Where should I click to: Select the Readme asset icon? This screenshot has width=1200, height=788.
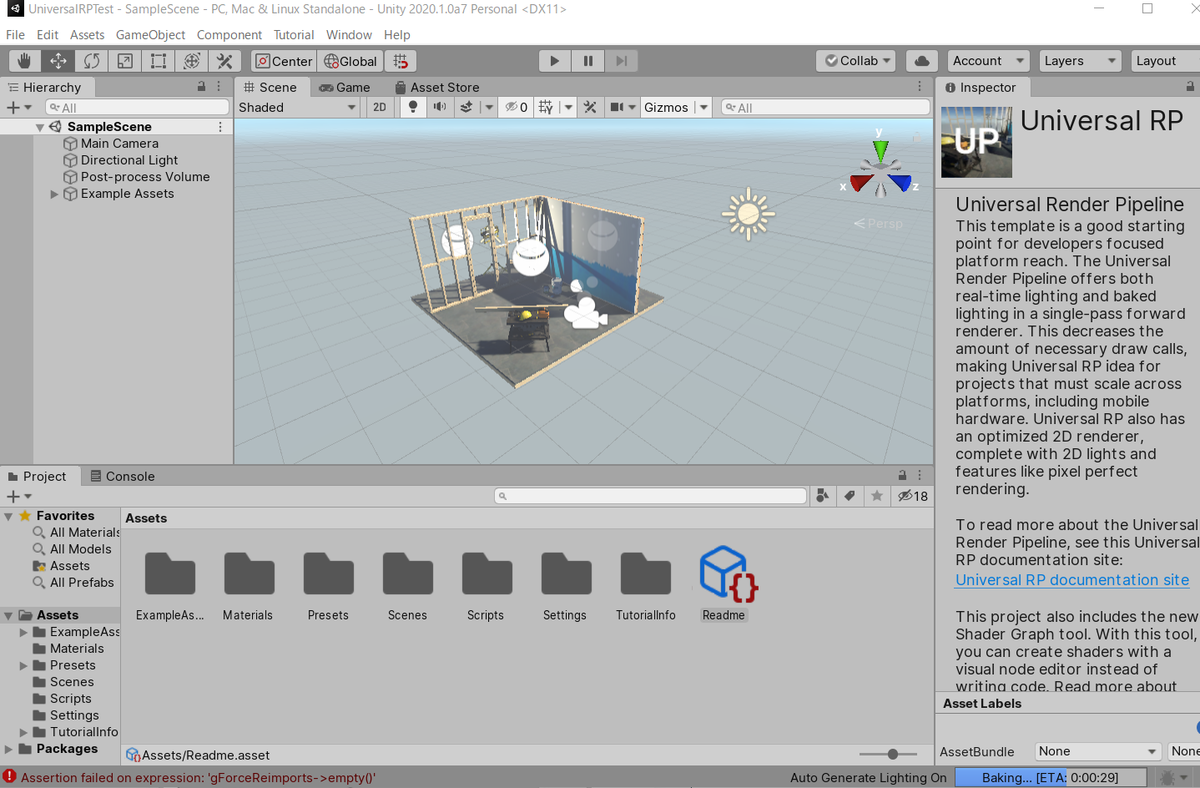(727, 575)
